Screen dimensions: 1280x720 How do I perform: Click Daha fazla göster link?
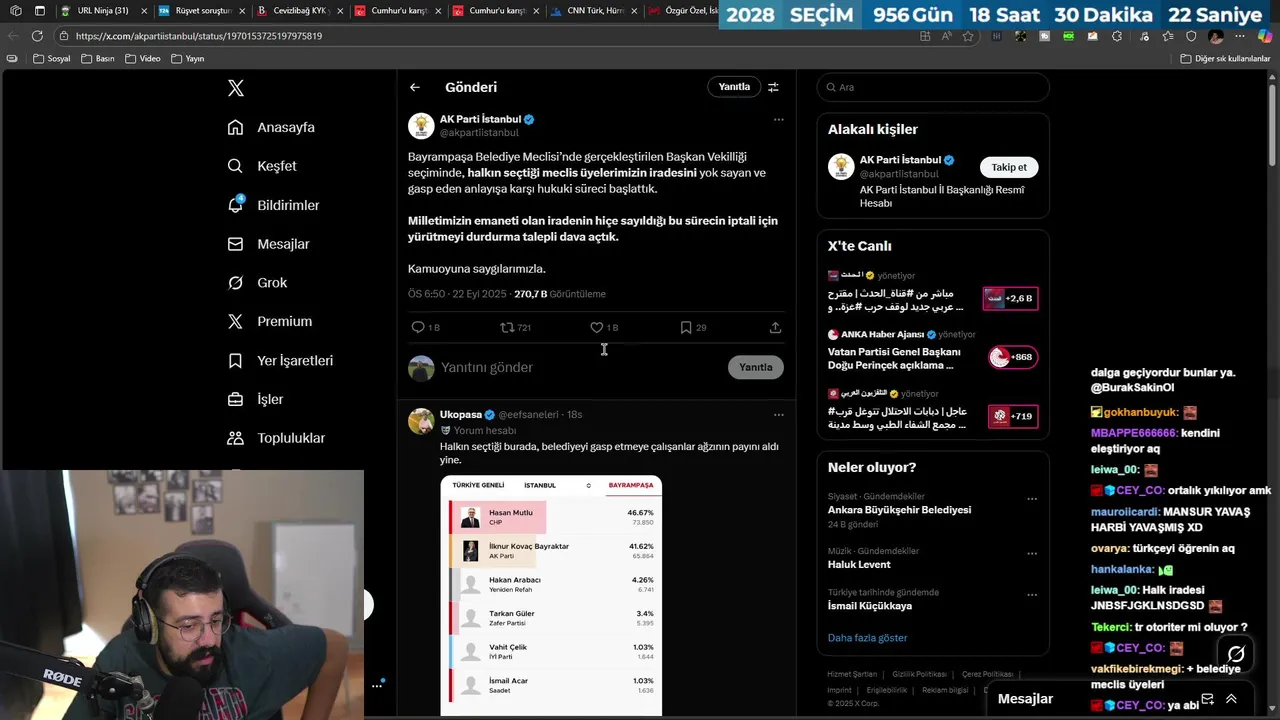(867, 638)
